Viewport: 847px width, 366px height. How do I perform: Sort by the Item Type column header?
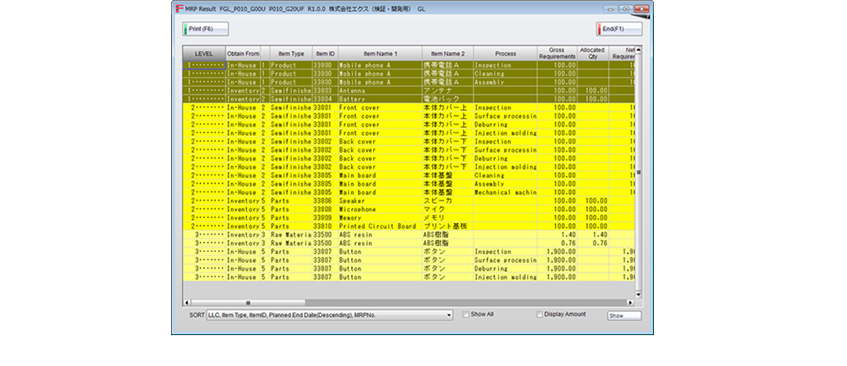coord(291,53)
